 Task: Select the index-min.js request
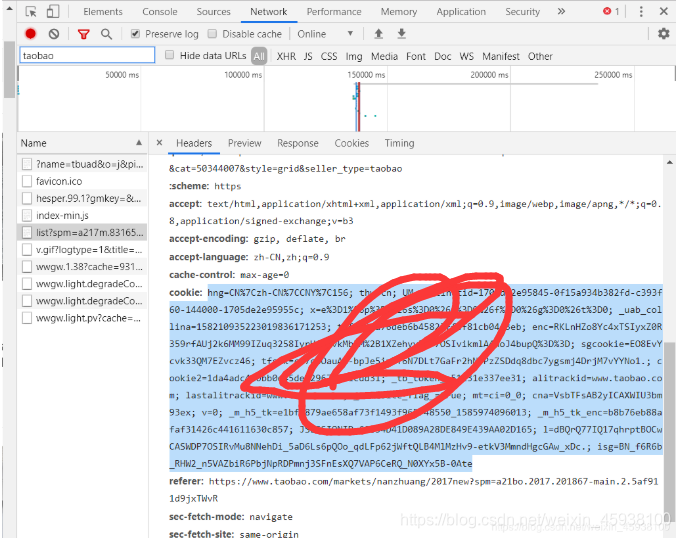coord(82,215)
